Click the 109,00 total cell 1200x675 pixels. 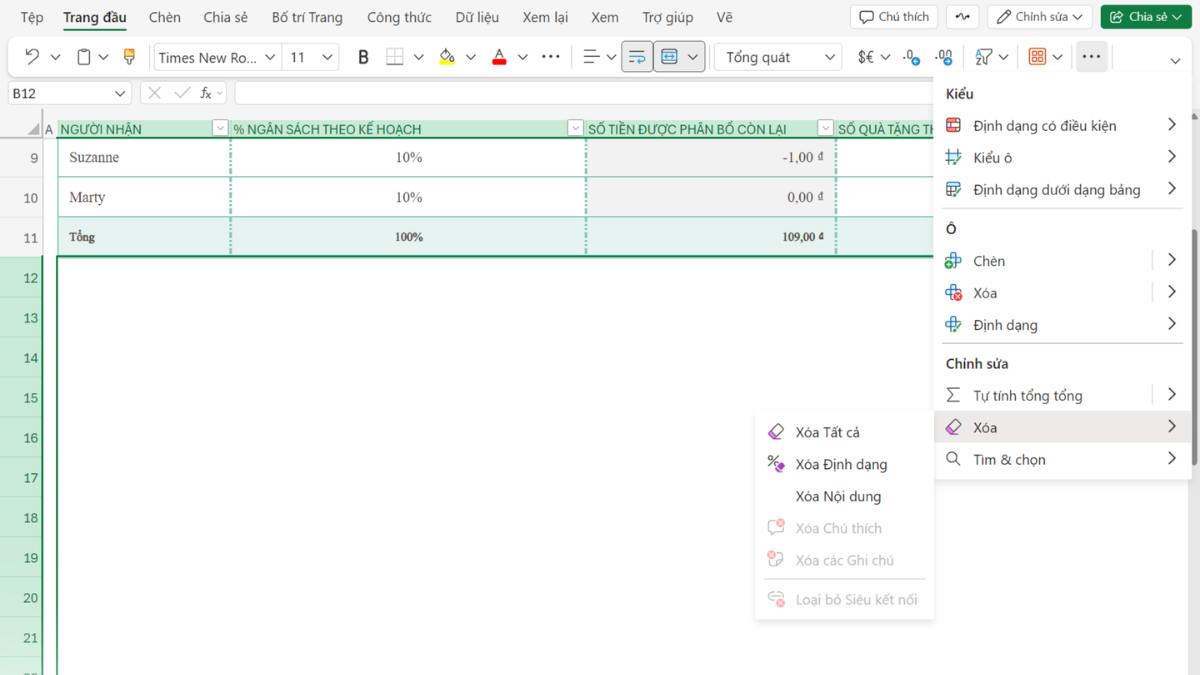(711, 237)
